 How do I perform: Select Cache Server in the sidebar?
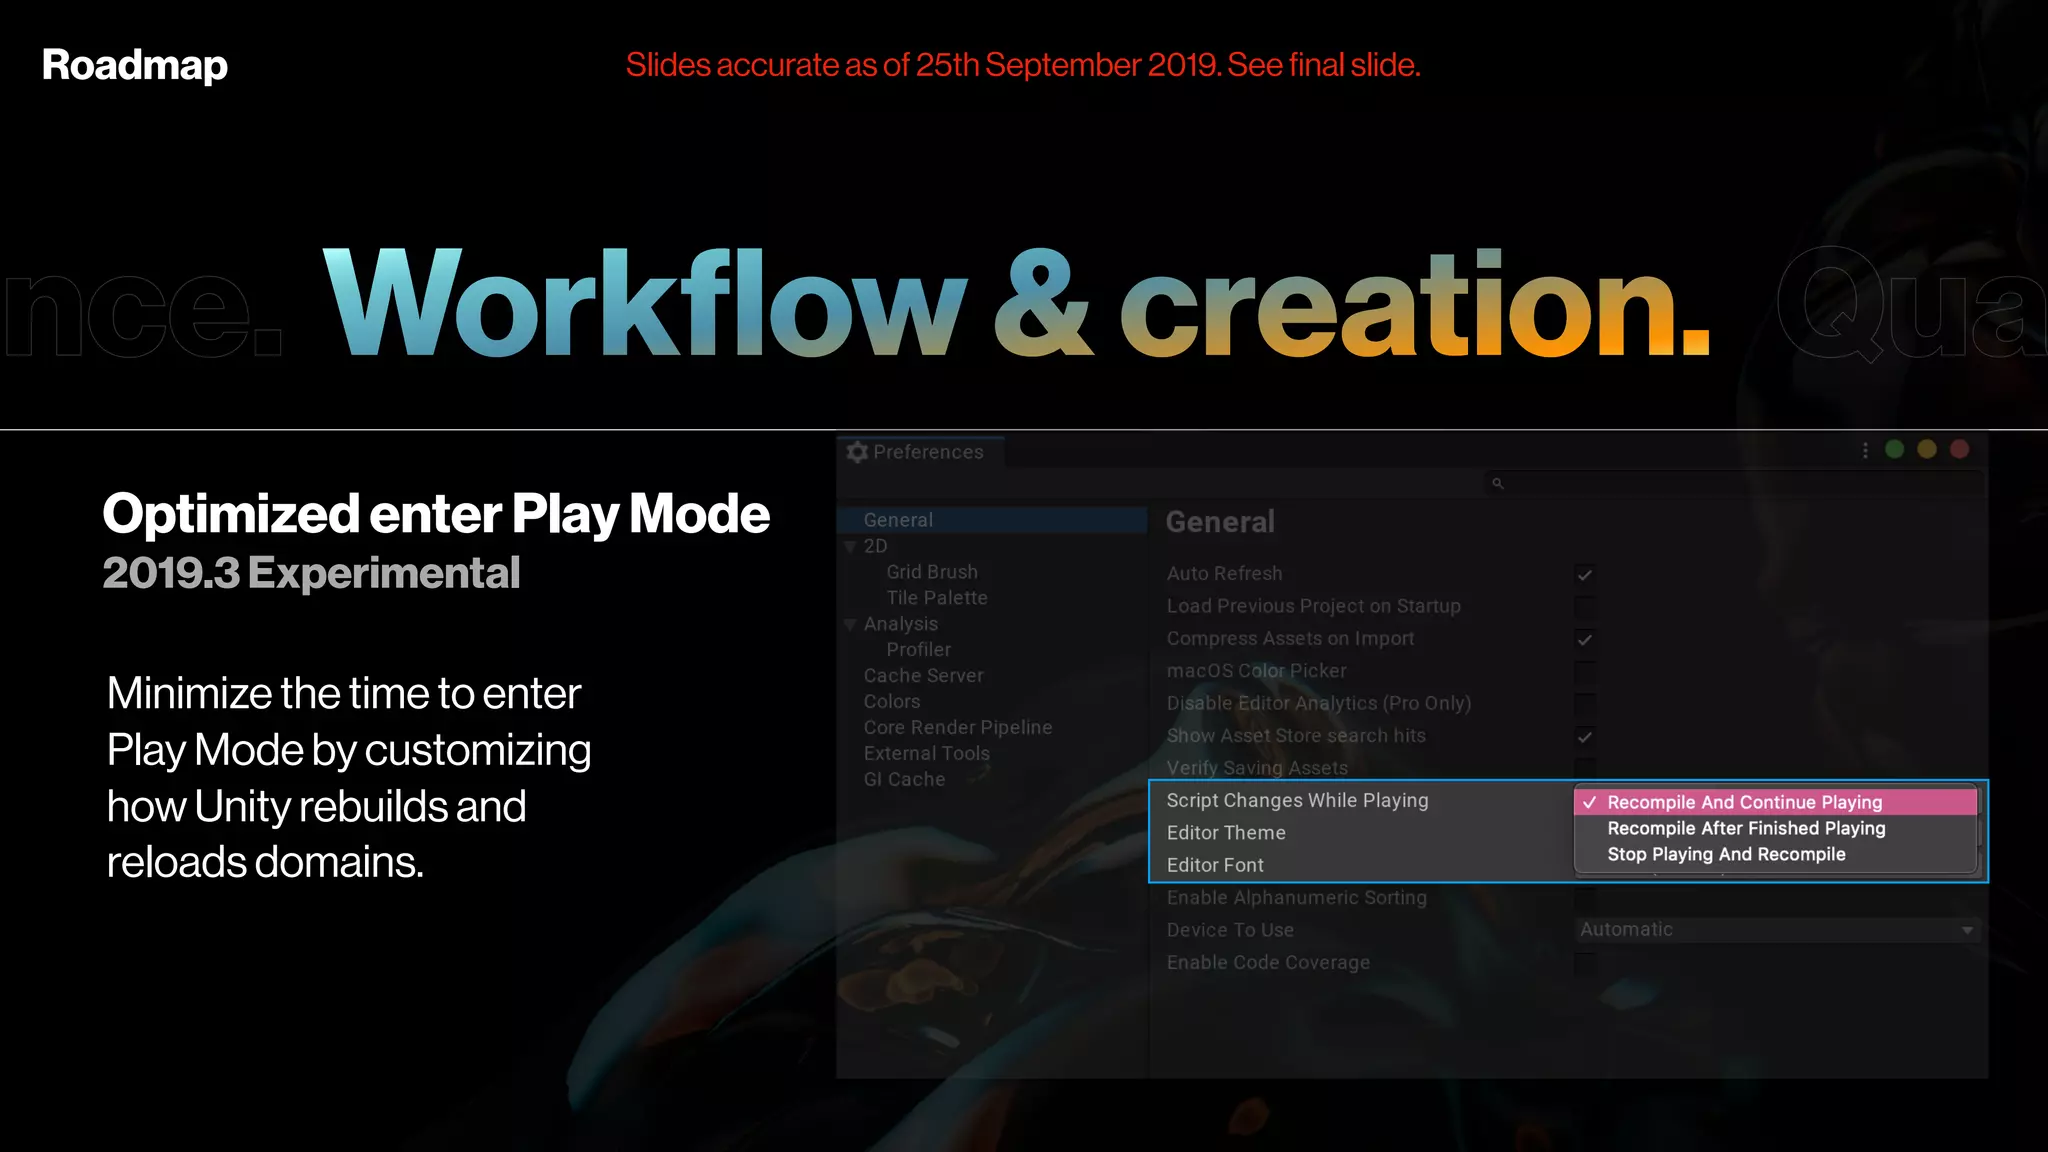pyautogui.click(x=923, y=676)
